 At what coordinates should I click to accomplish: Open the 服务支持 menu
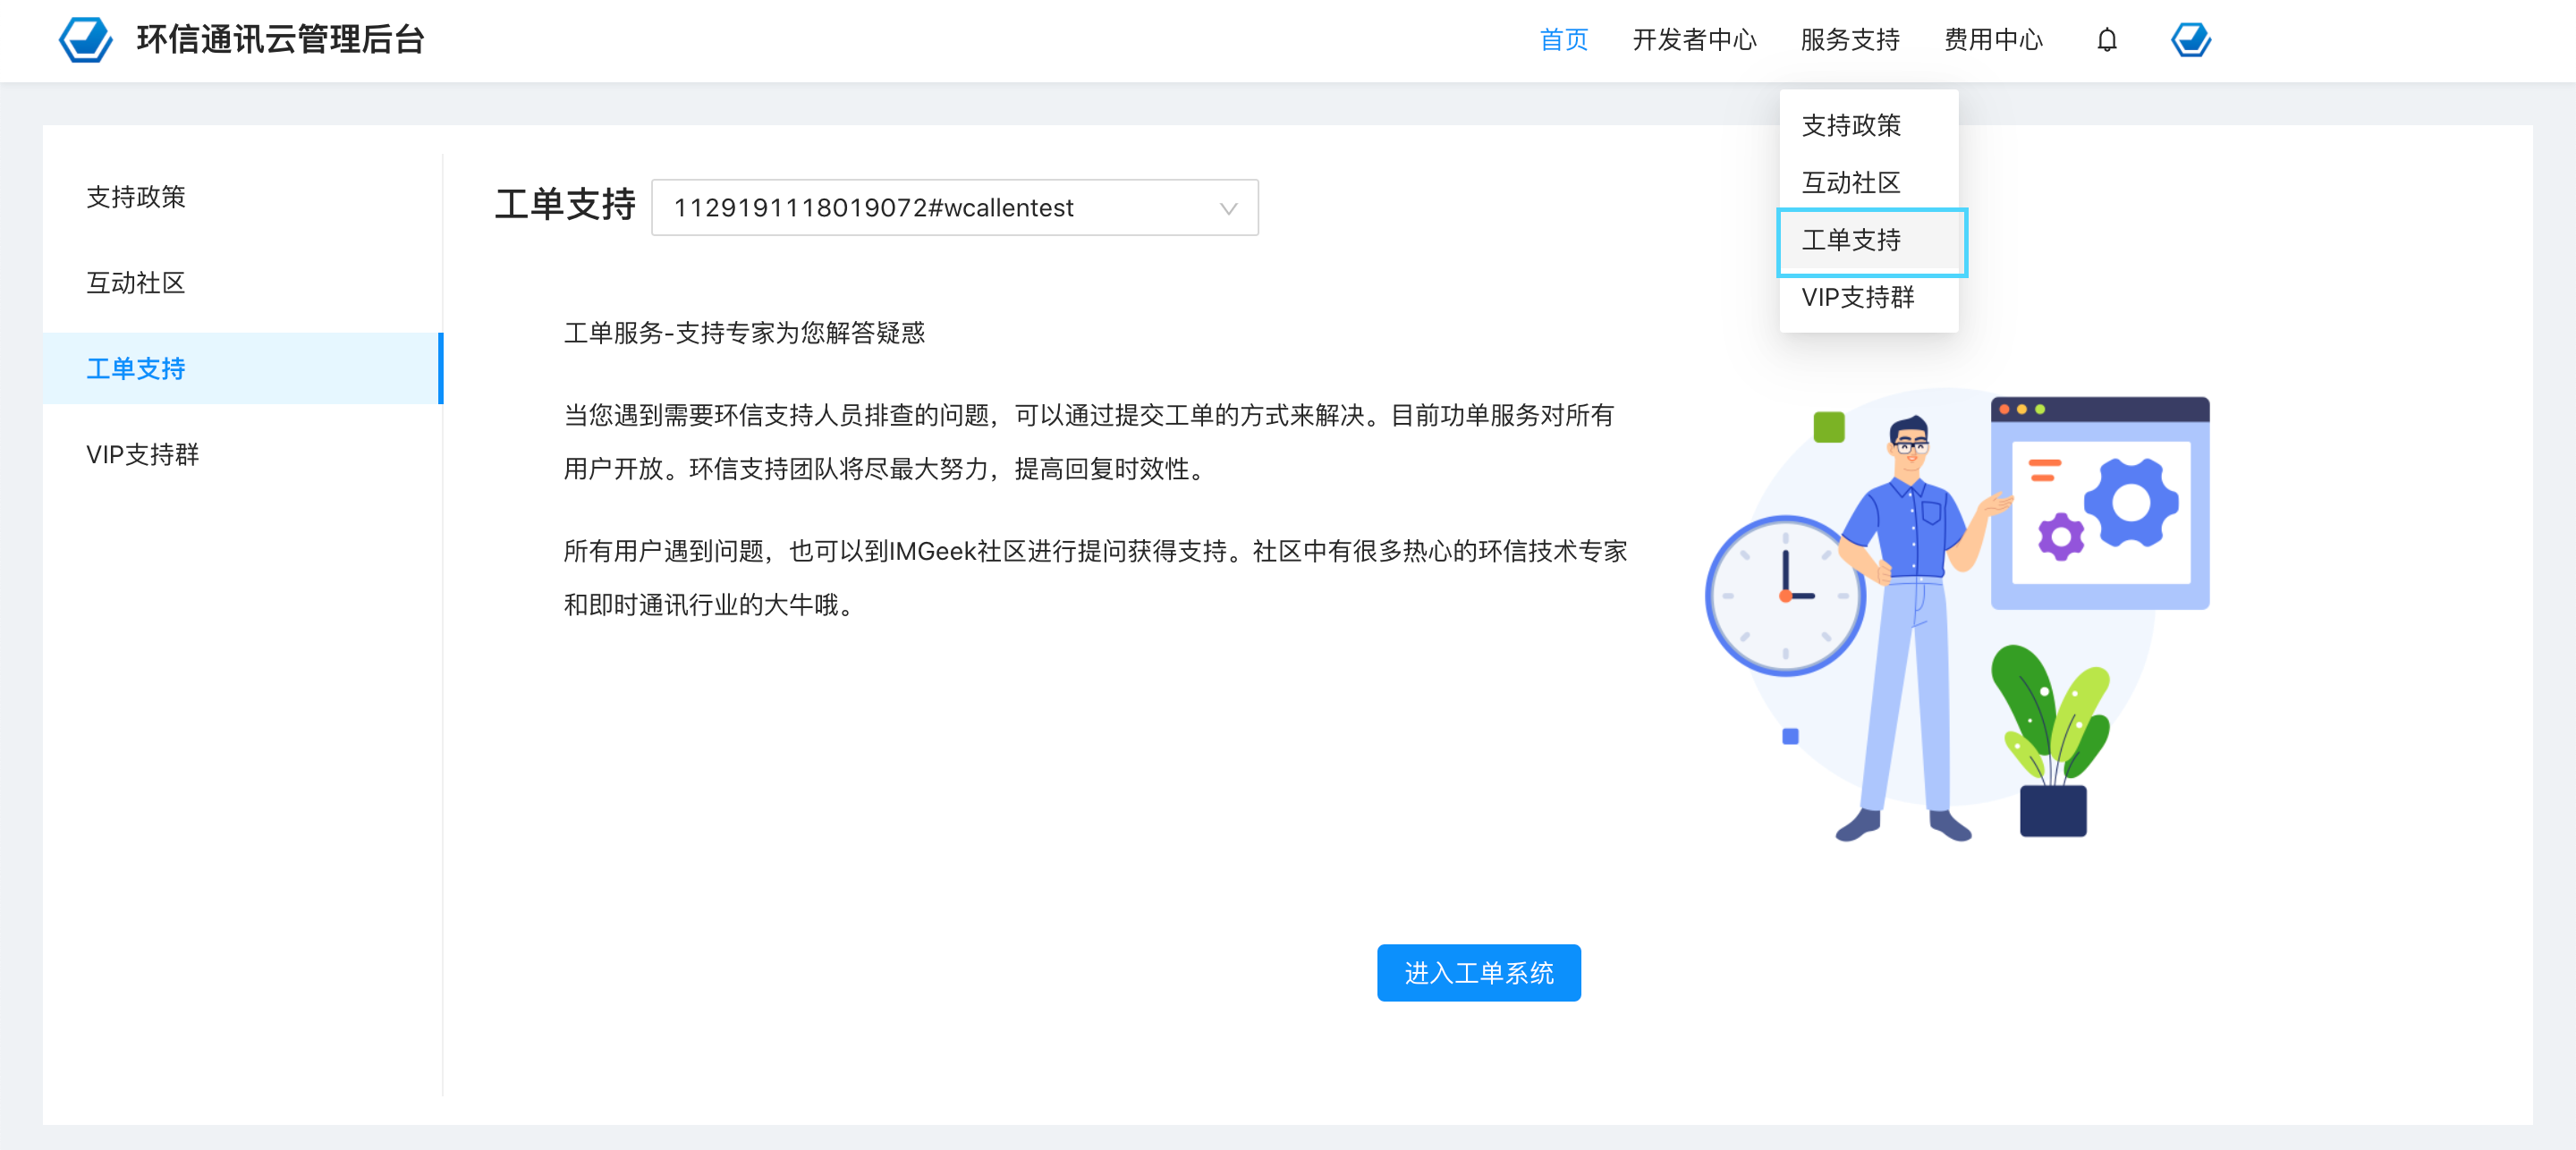click(1850, 40)
